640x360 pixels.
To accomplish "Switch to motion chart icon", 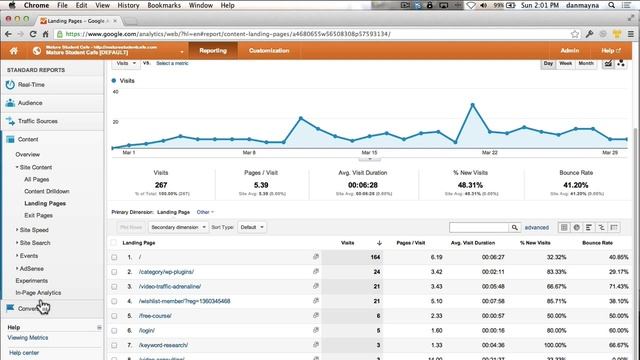I will (621, 64).
